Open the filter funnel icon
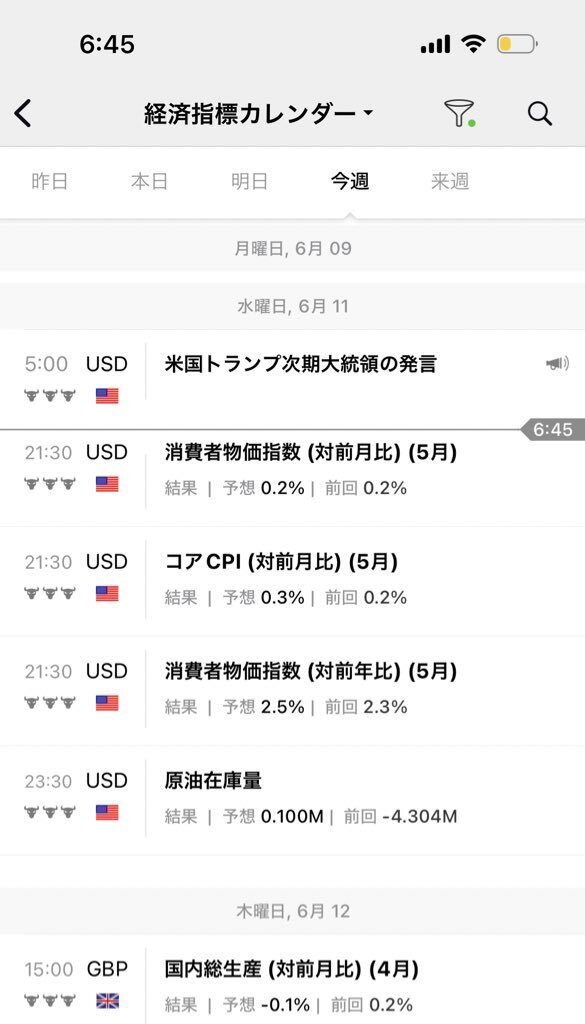 (460, 113)
